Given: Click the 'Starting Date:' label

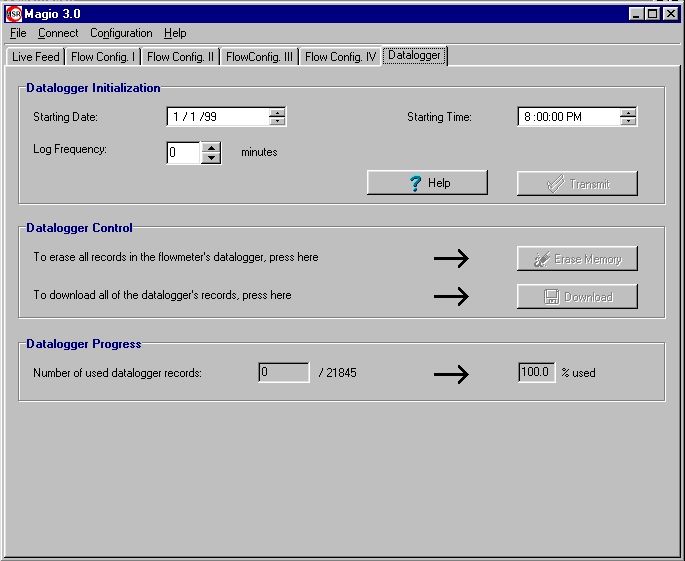Looking at the screenshot, I should (65, 117).
